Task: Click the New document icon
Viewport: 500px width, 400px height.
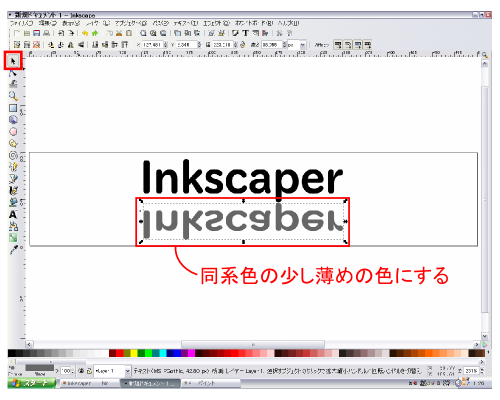Action: [17, 33]
